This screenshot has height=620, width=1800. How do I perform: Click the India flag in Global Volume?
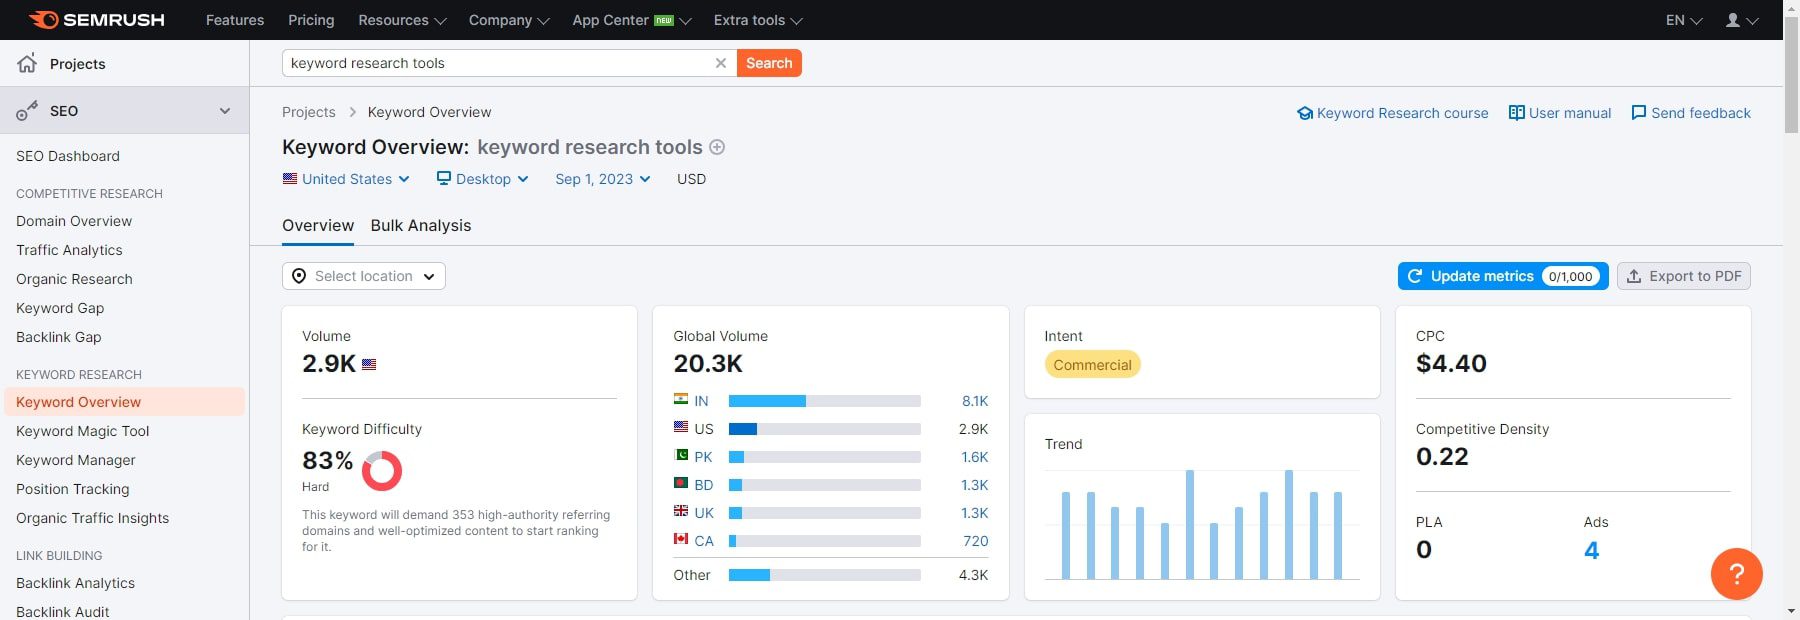[681, 399]
